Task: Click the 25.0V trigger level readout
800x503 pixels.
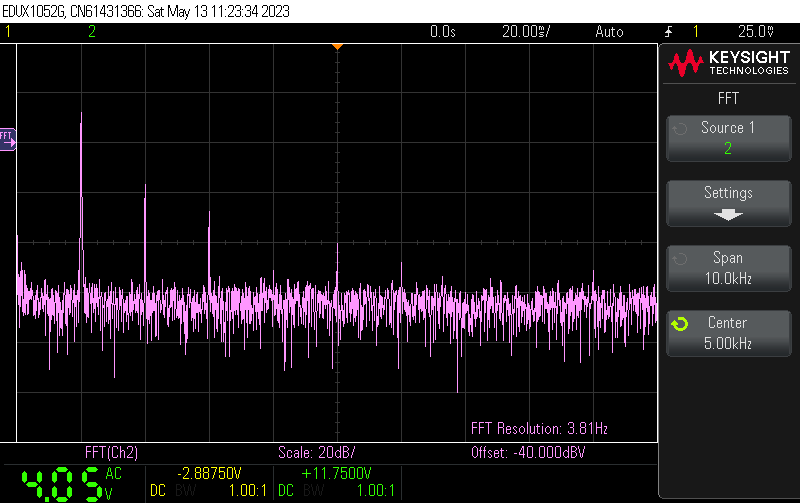Action: point(756,32)
